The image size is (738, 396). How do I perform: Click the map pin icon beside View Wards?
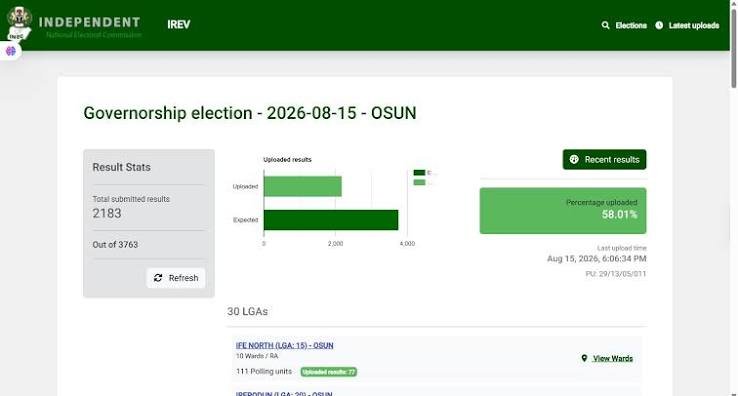[x=584, y=358]
